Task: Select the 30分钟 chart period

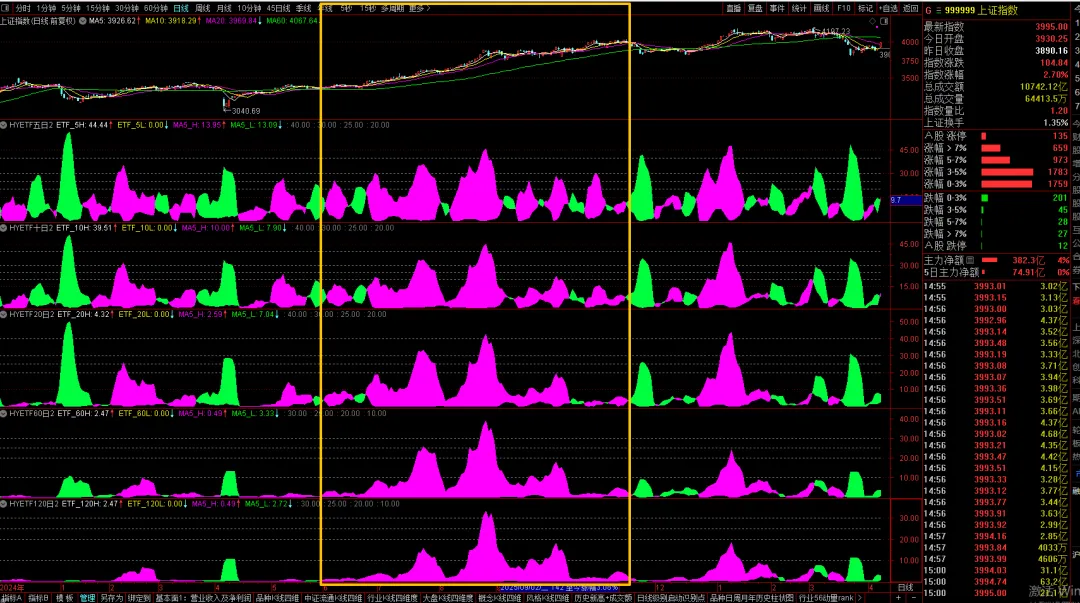Action: point(127,8)
